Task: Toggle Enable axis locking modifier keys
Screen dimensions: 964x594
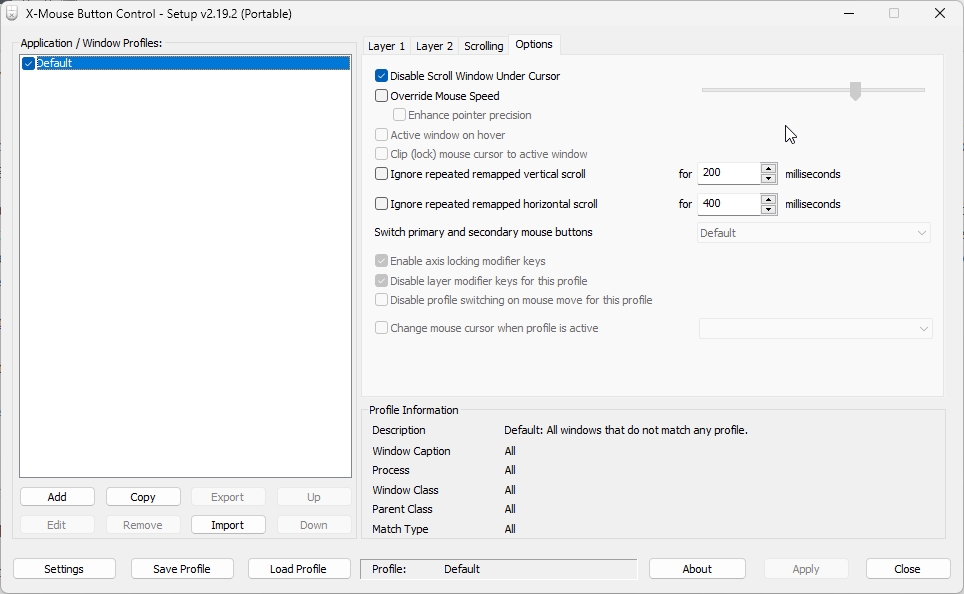Action: (x=381, y=261)
